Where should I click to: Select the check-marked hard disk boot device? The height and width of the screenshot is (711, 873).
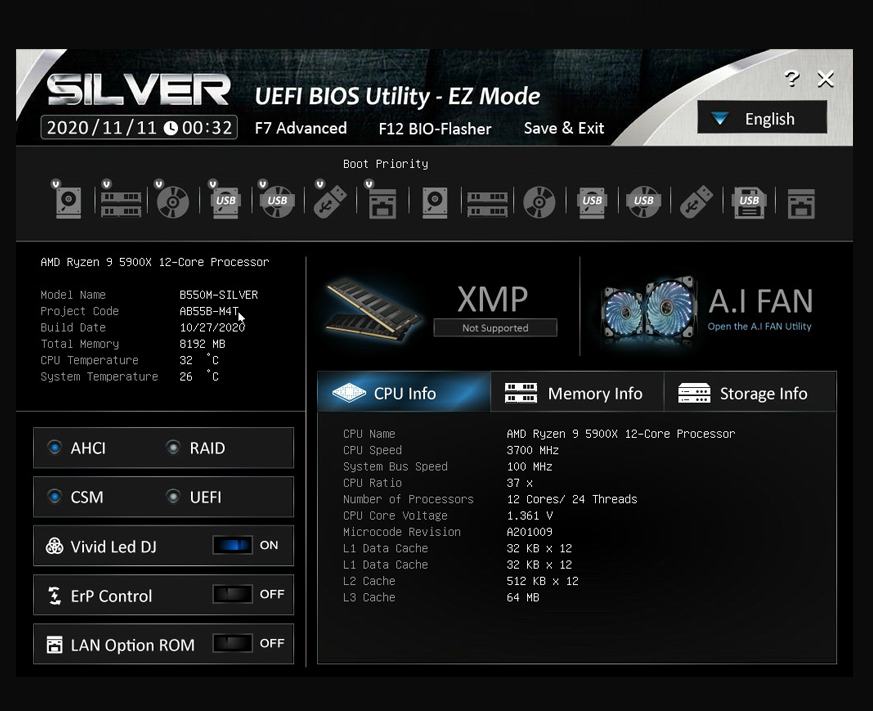[x=68, y=201]
